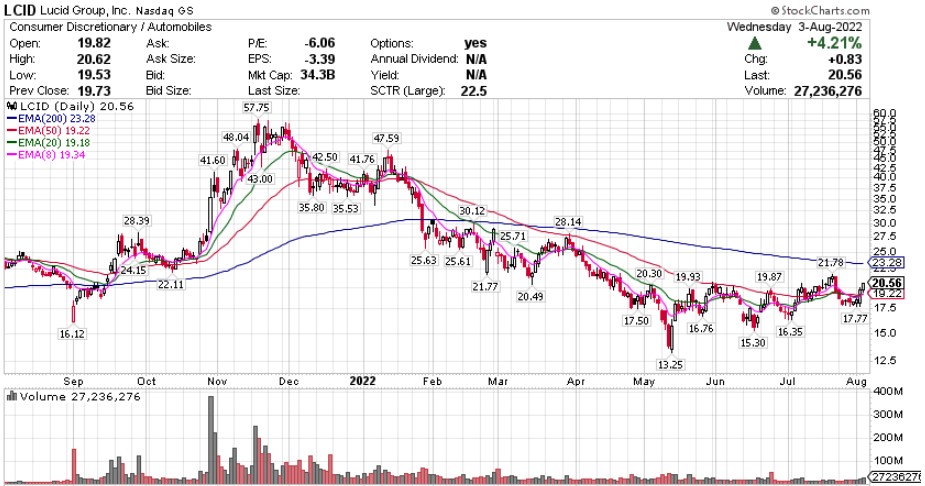Screen dimensions: 925x486
Task: Click the 21.78 price label in July
Action: 831,262
